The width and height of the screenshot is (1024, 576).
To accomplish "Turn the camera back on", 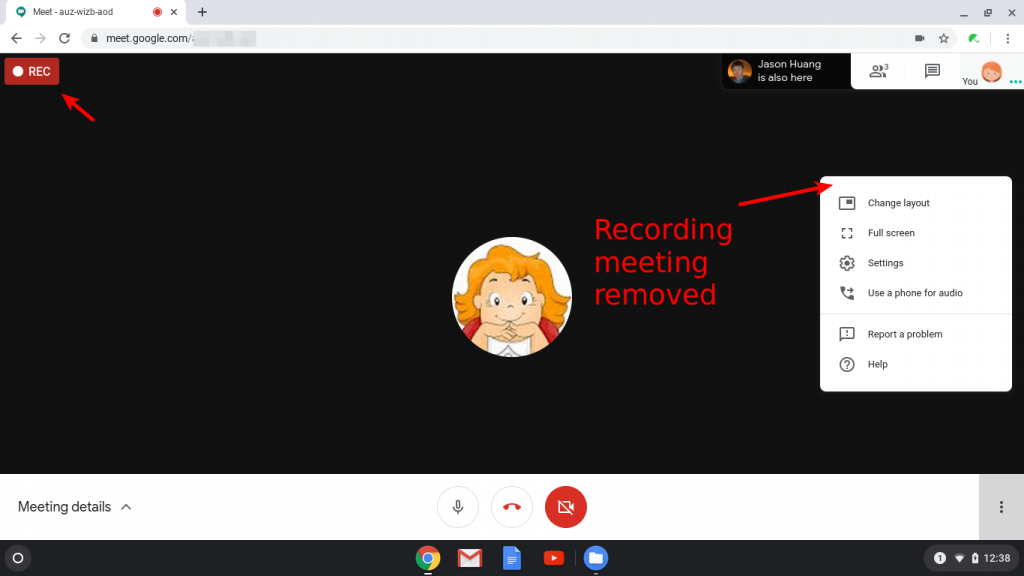I will click(566, 507).
